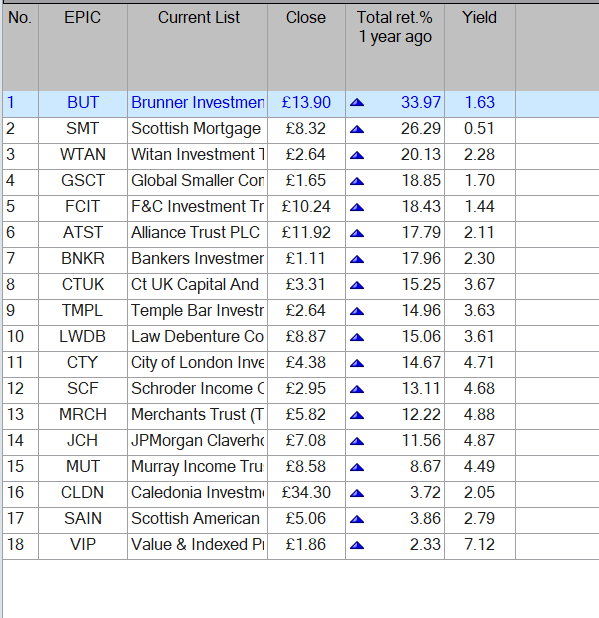Image resolution: width=599 pixels, height=618 pixels.
Task: Click the up arrow icon in ATST row
Action: pyautogui.click(x=357, y=233)
